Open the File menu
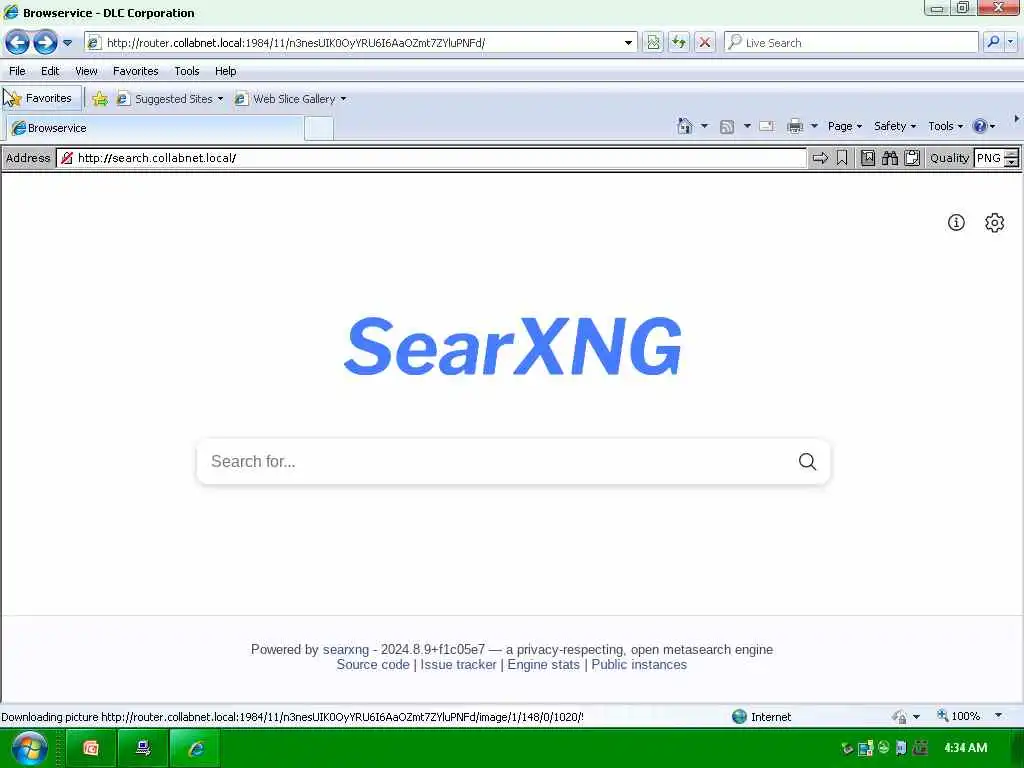The height and width of the screenshot is (768, 1024). (17, 71)
